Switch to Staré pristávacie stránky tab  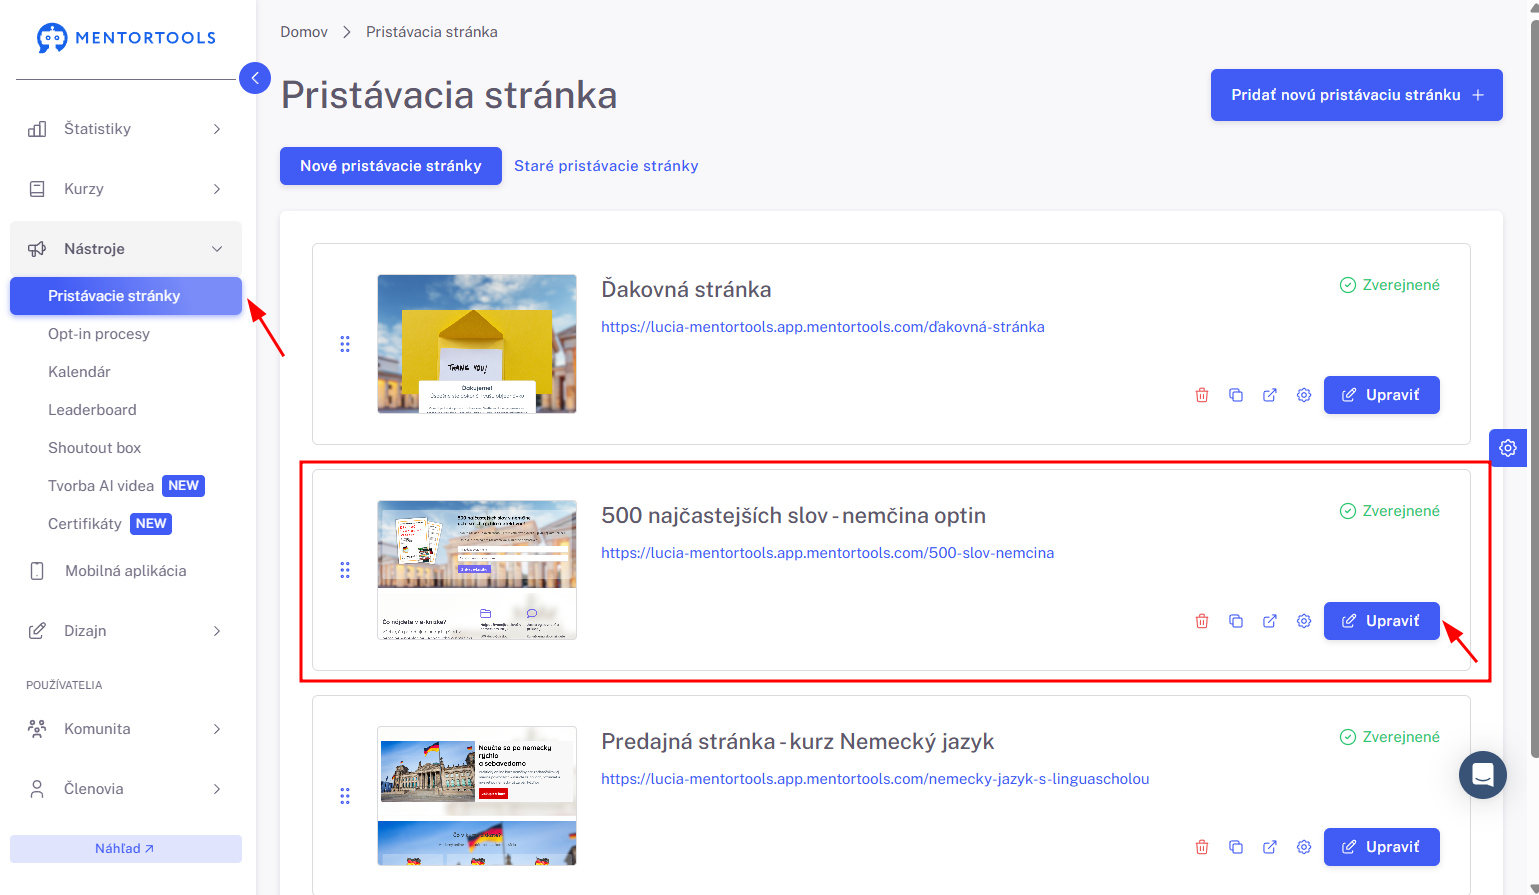point(606,166)
